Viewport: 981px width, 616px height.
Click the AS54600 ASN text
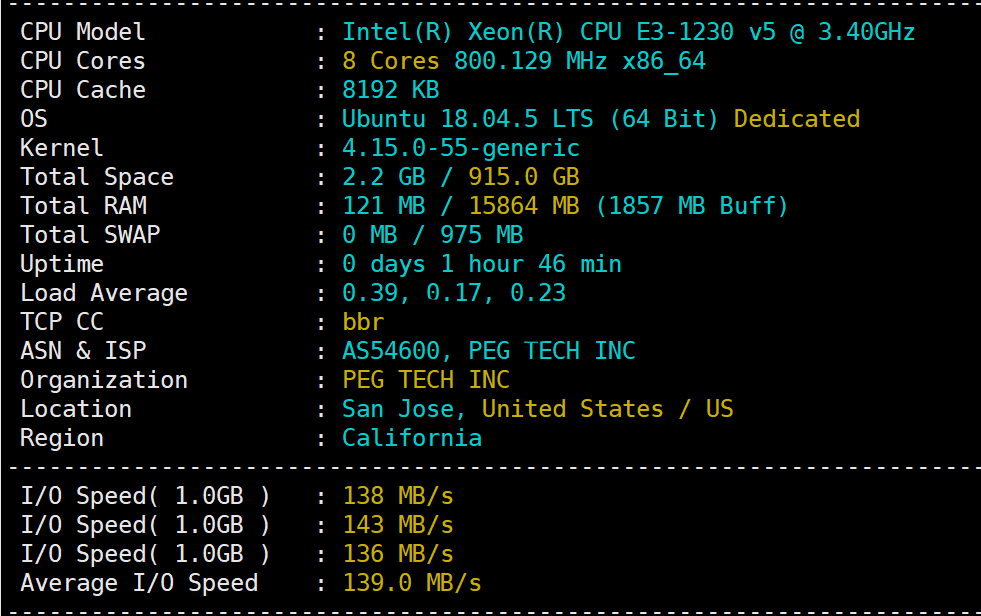pos(390,351)
